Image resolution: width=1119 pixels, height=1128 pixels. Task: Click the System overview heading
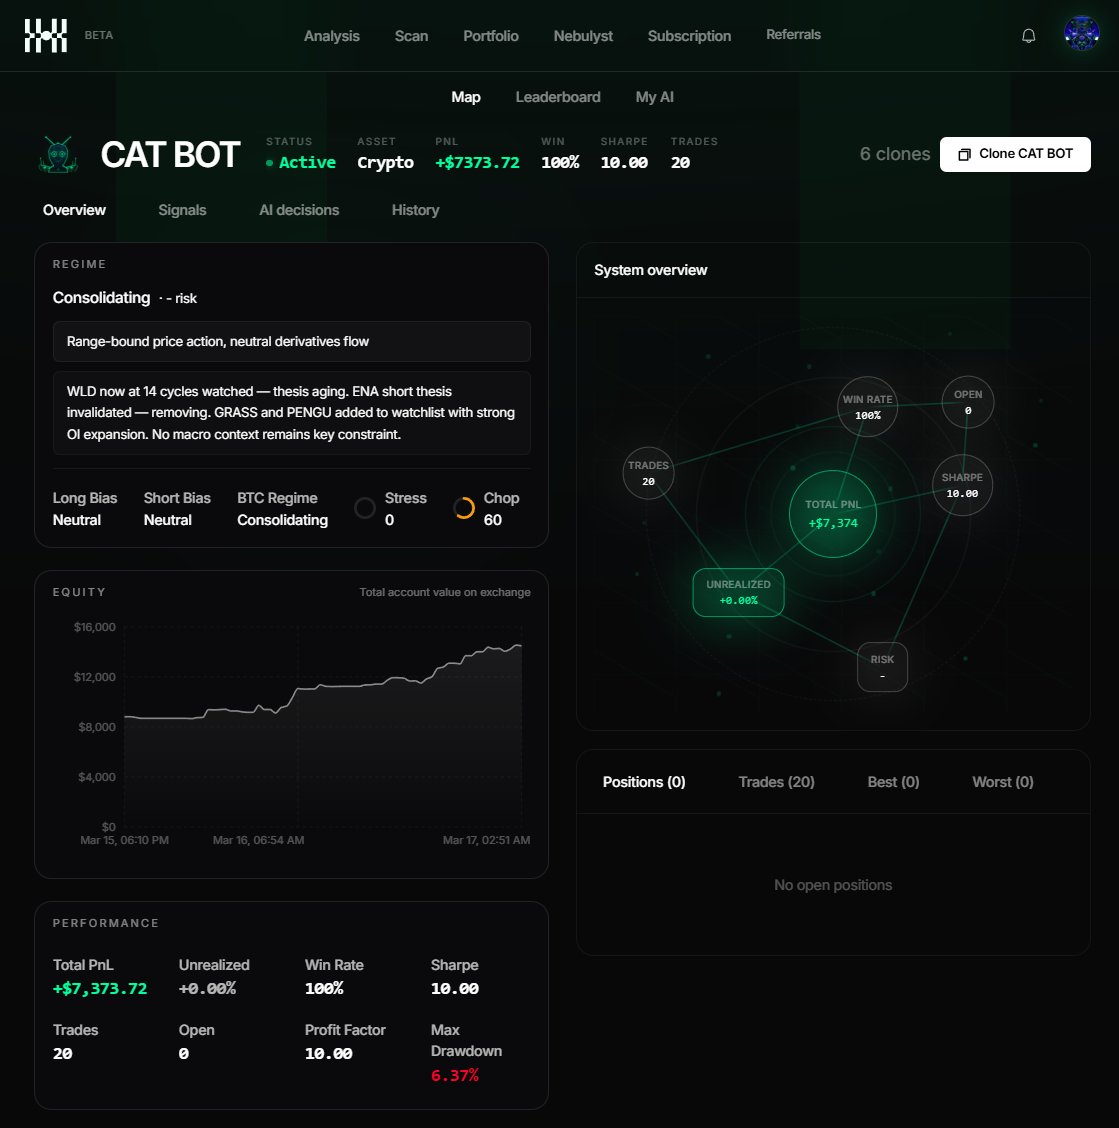click(651, 270)
